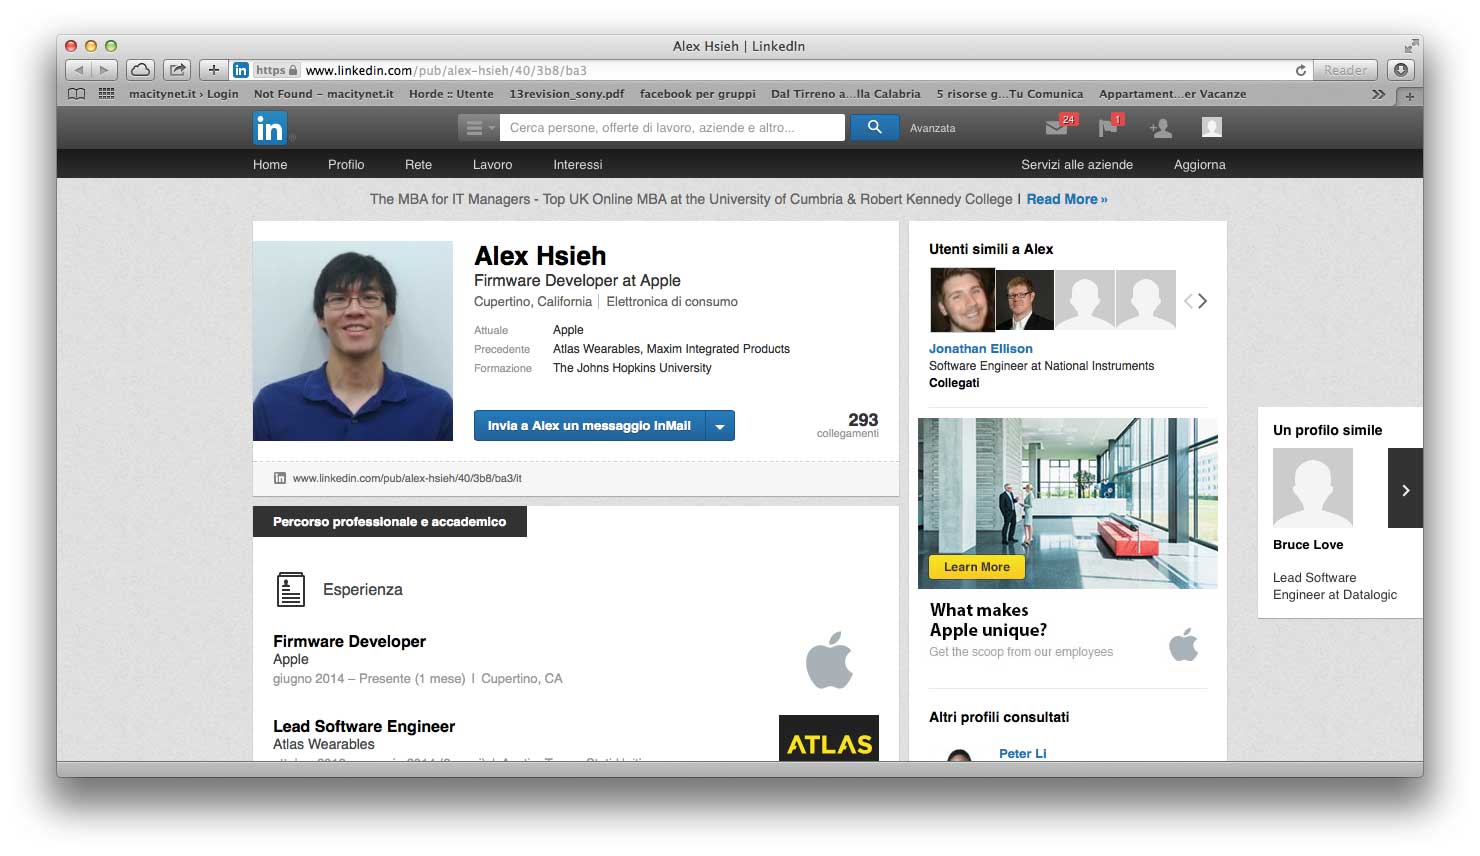Open the Top Sites grid icon
The width and height of the screenshot is (1480, 856).
pyautogui.click(x=106, y=94)
